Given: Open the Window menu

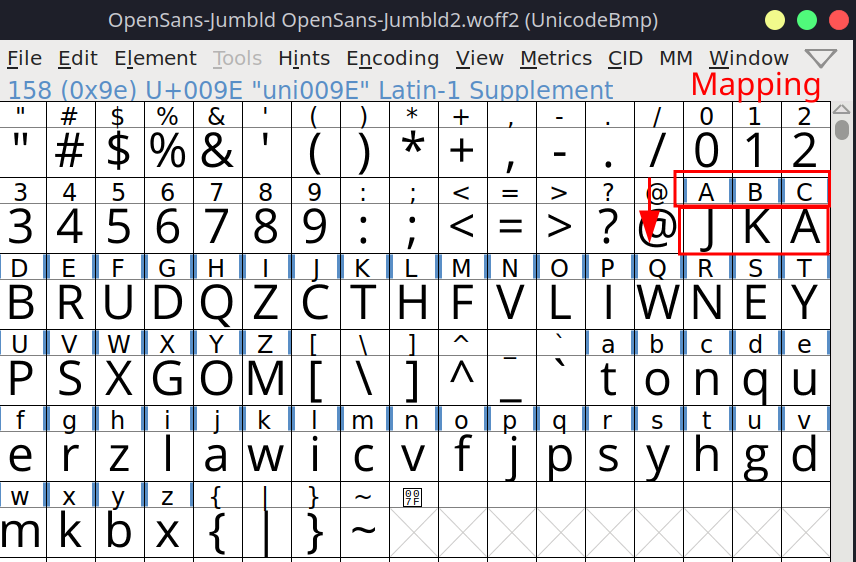Looking at the screenshot, I should click(748, 58).
